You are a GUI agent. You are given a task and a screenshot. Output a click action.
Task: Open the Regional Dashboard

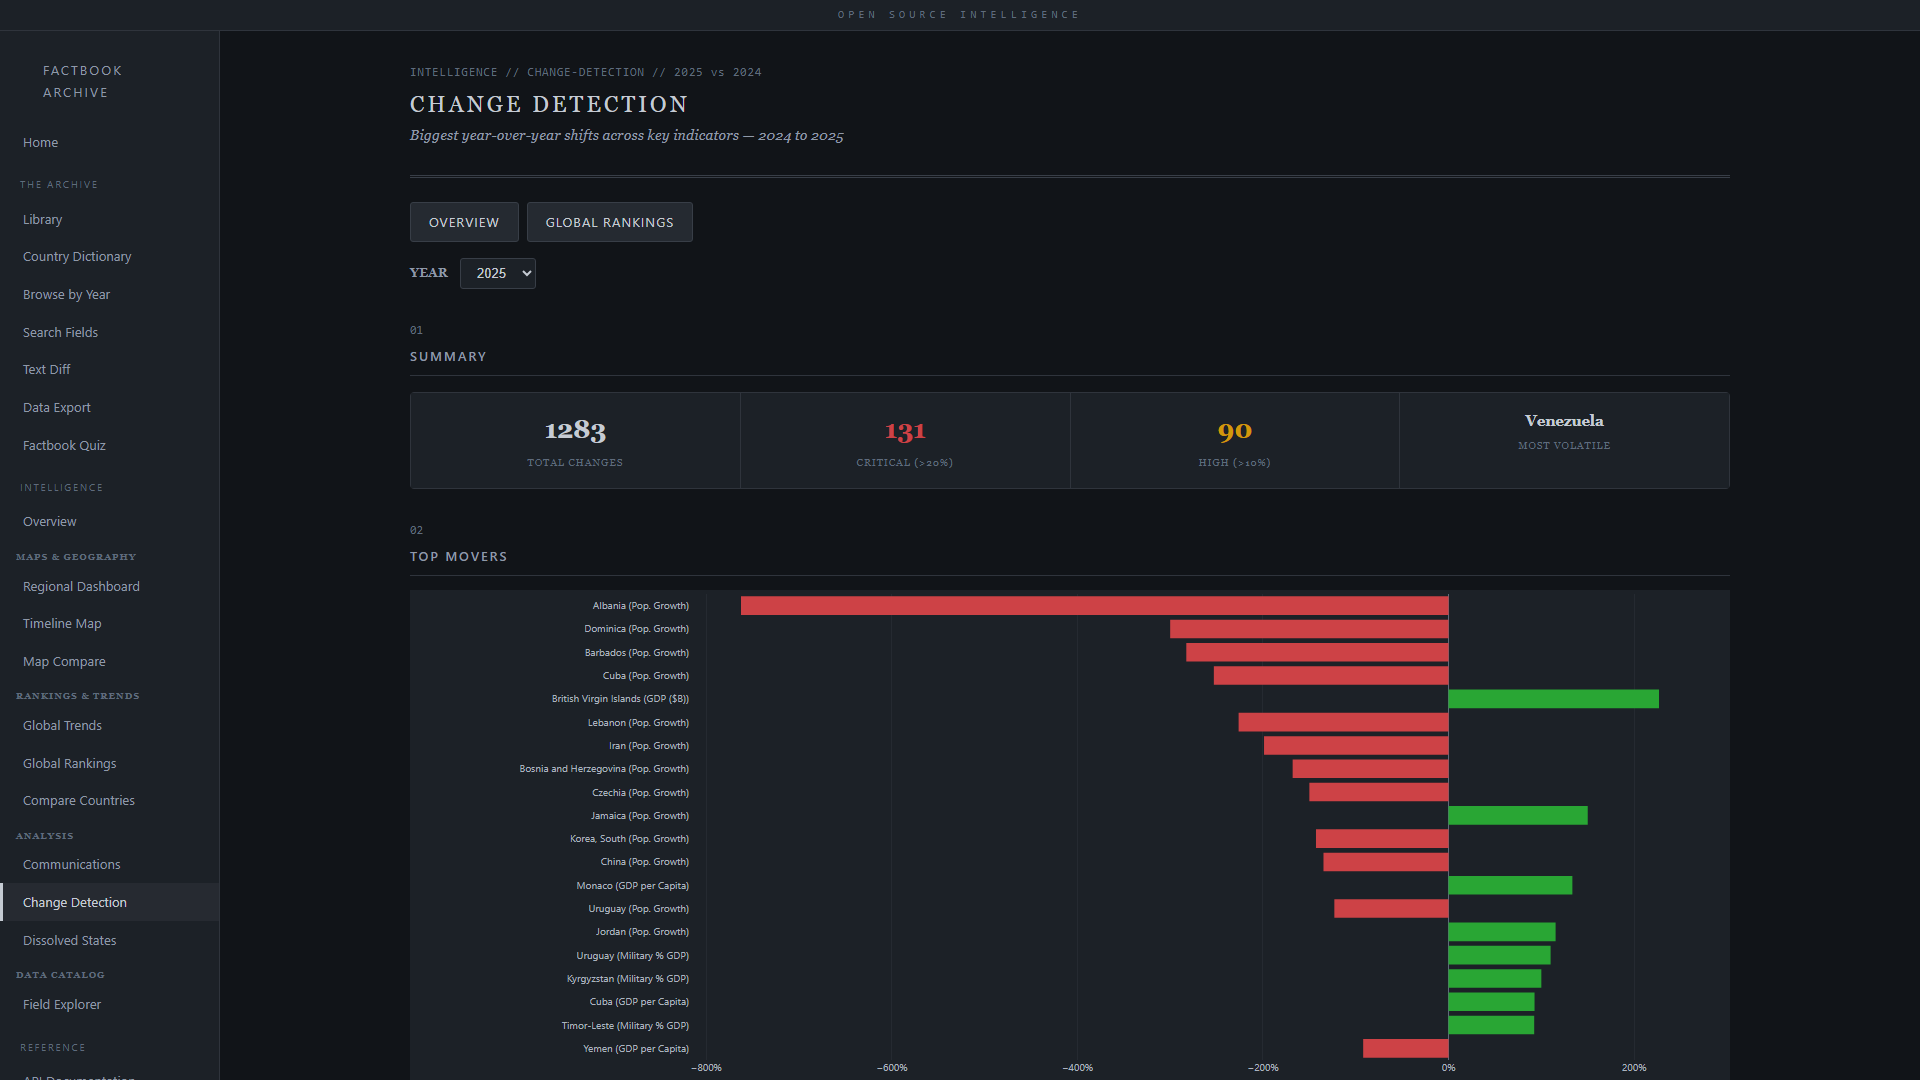(81, 586)
